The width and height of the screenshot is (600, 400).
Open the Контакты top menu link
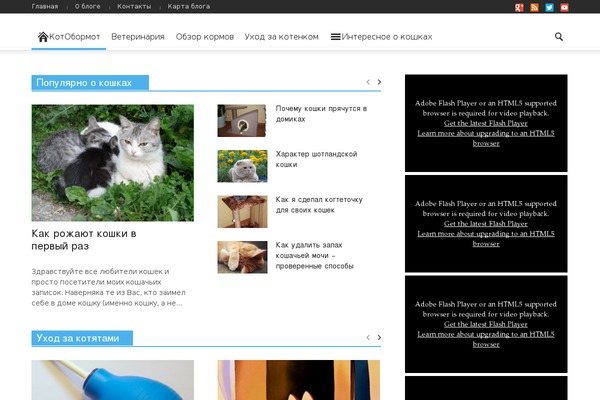tap(134, 7)
